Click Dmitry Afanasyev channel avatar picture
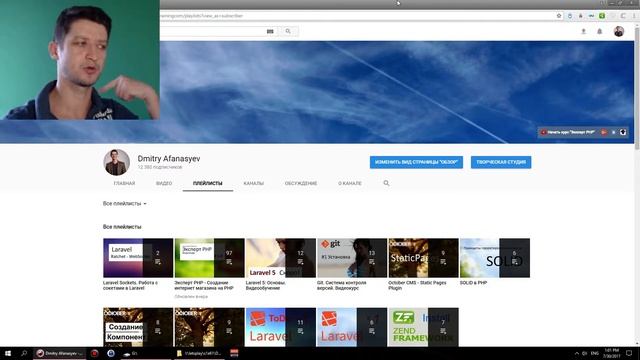This screenshot has height=360, width=640. [x=117, y=162]
